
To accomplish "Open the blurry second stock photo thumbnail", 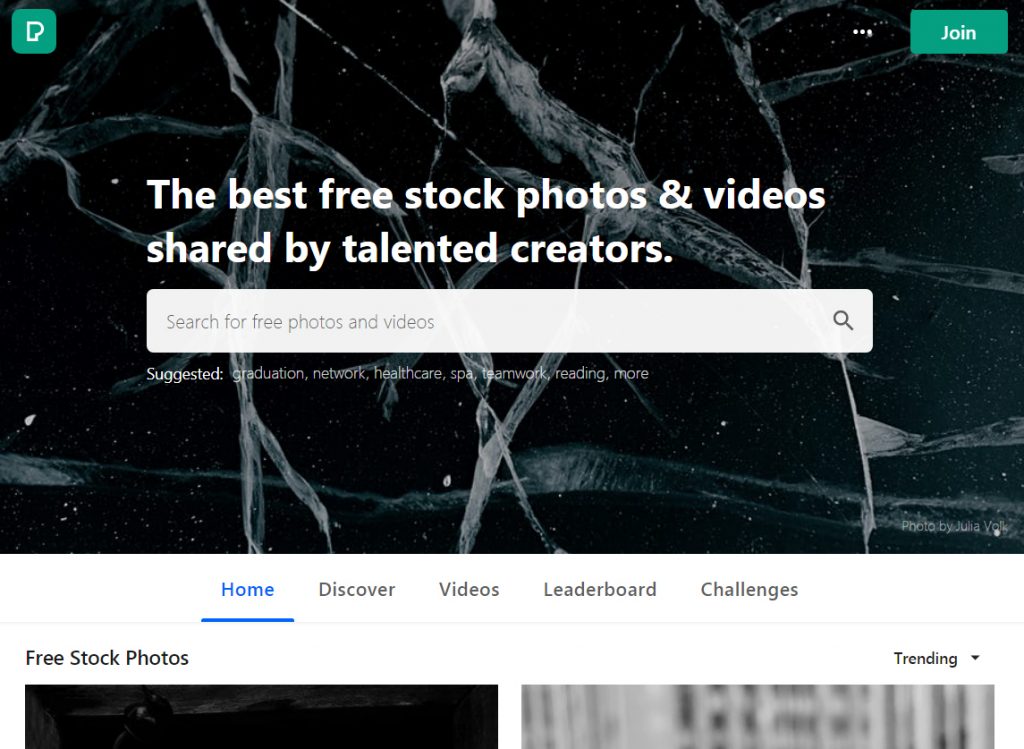I will tap(758, 716).
